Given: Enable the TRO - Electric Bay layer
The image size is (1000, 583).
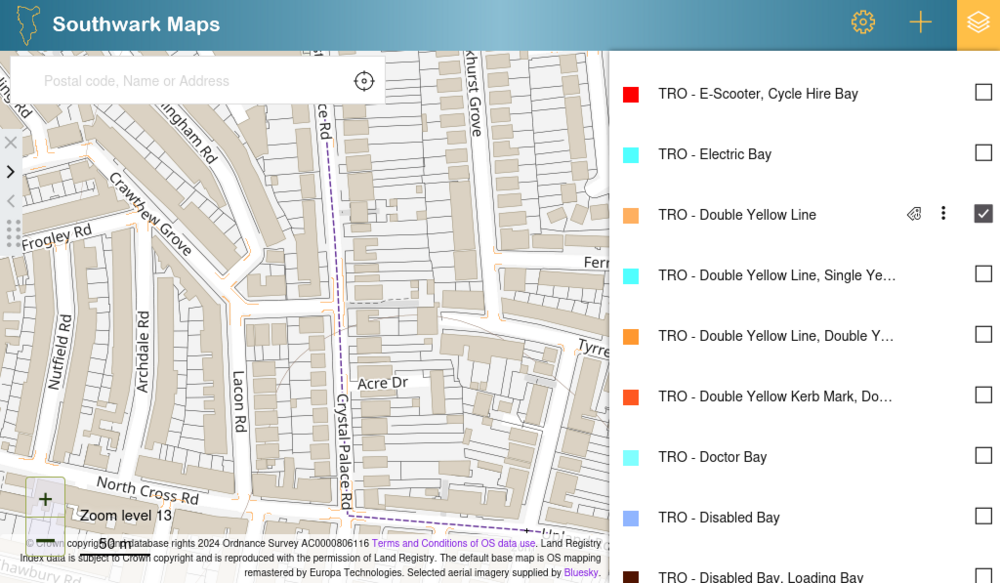Looking at the screenshot, I should (983, 152).
